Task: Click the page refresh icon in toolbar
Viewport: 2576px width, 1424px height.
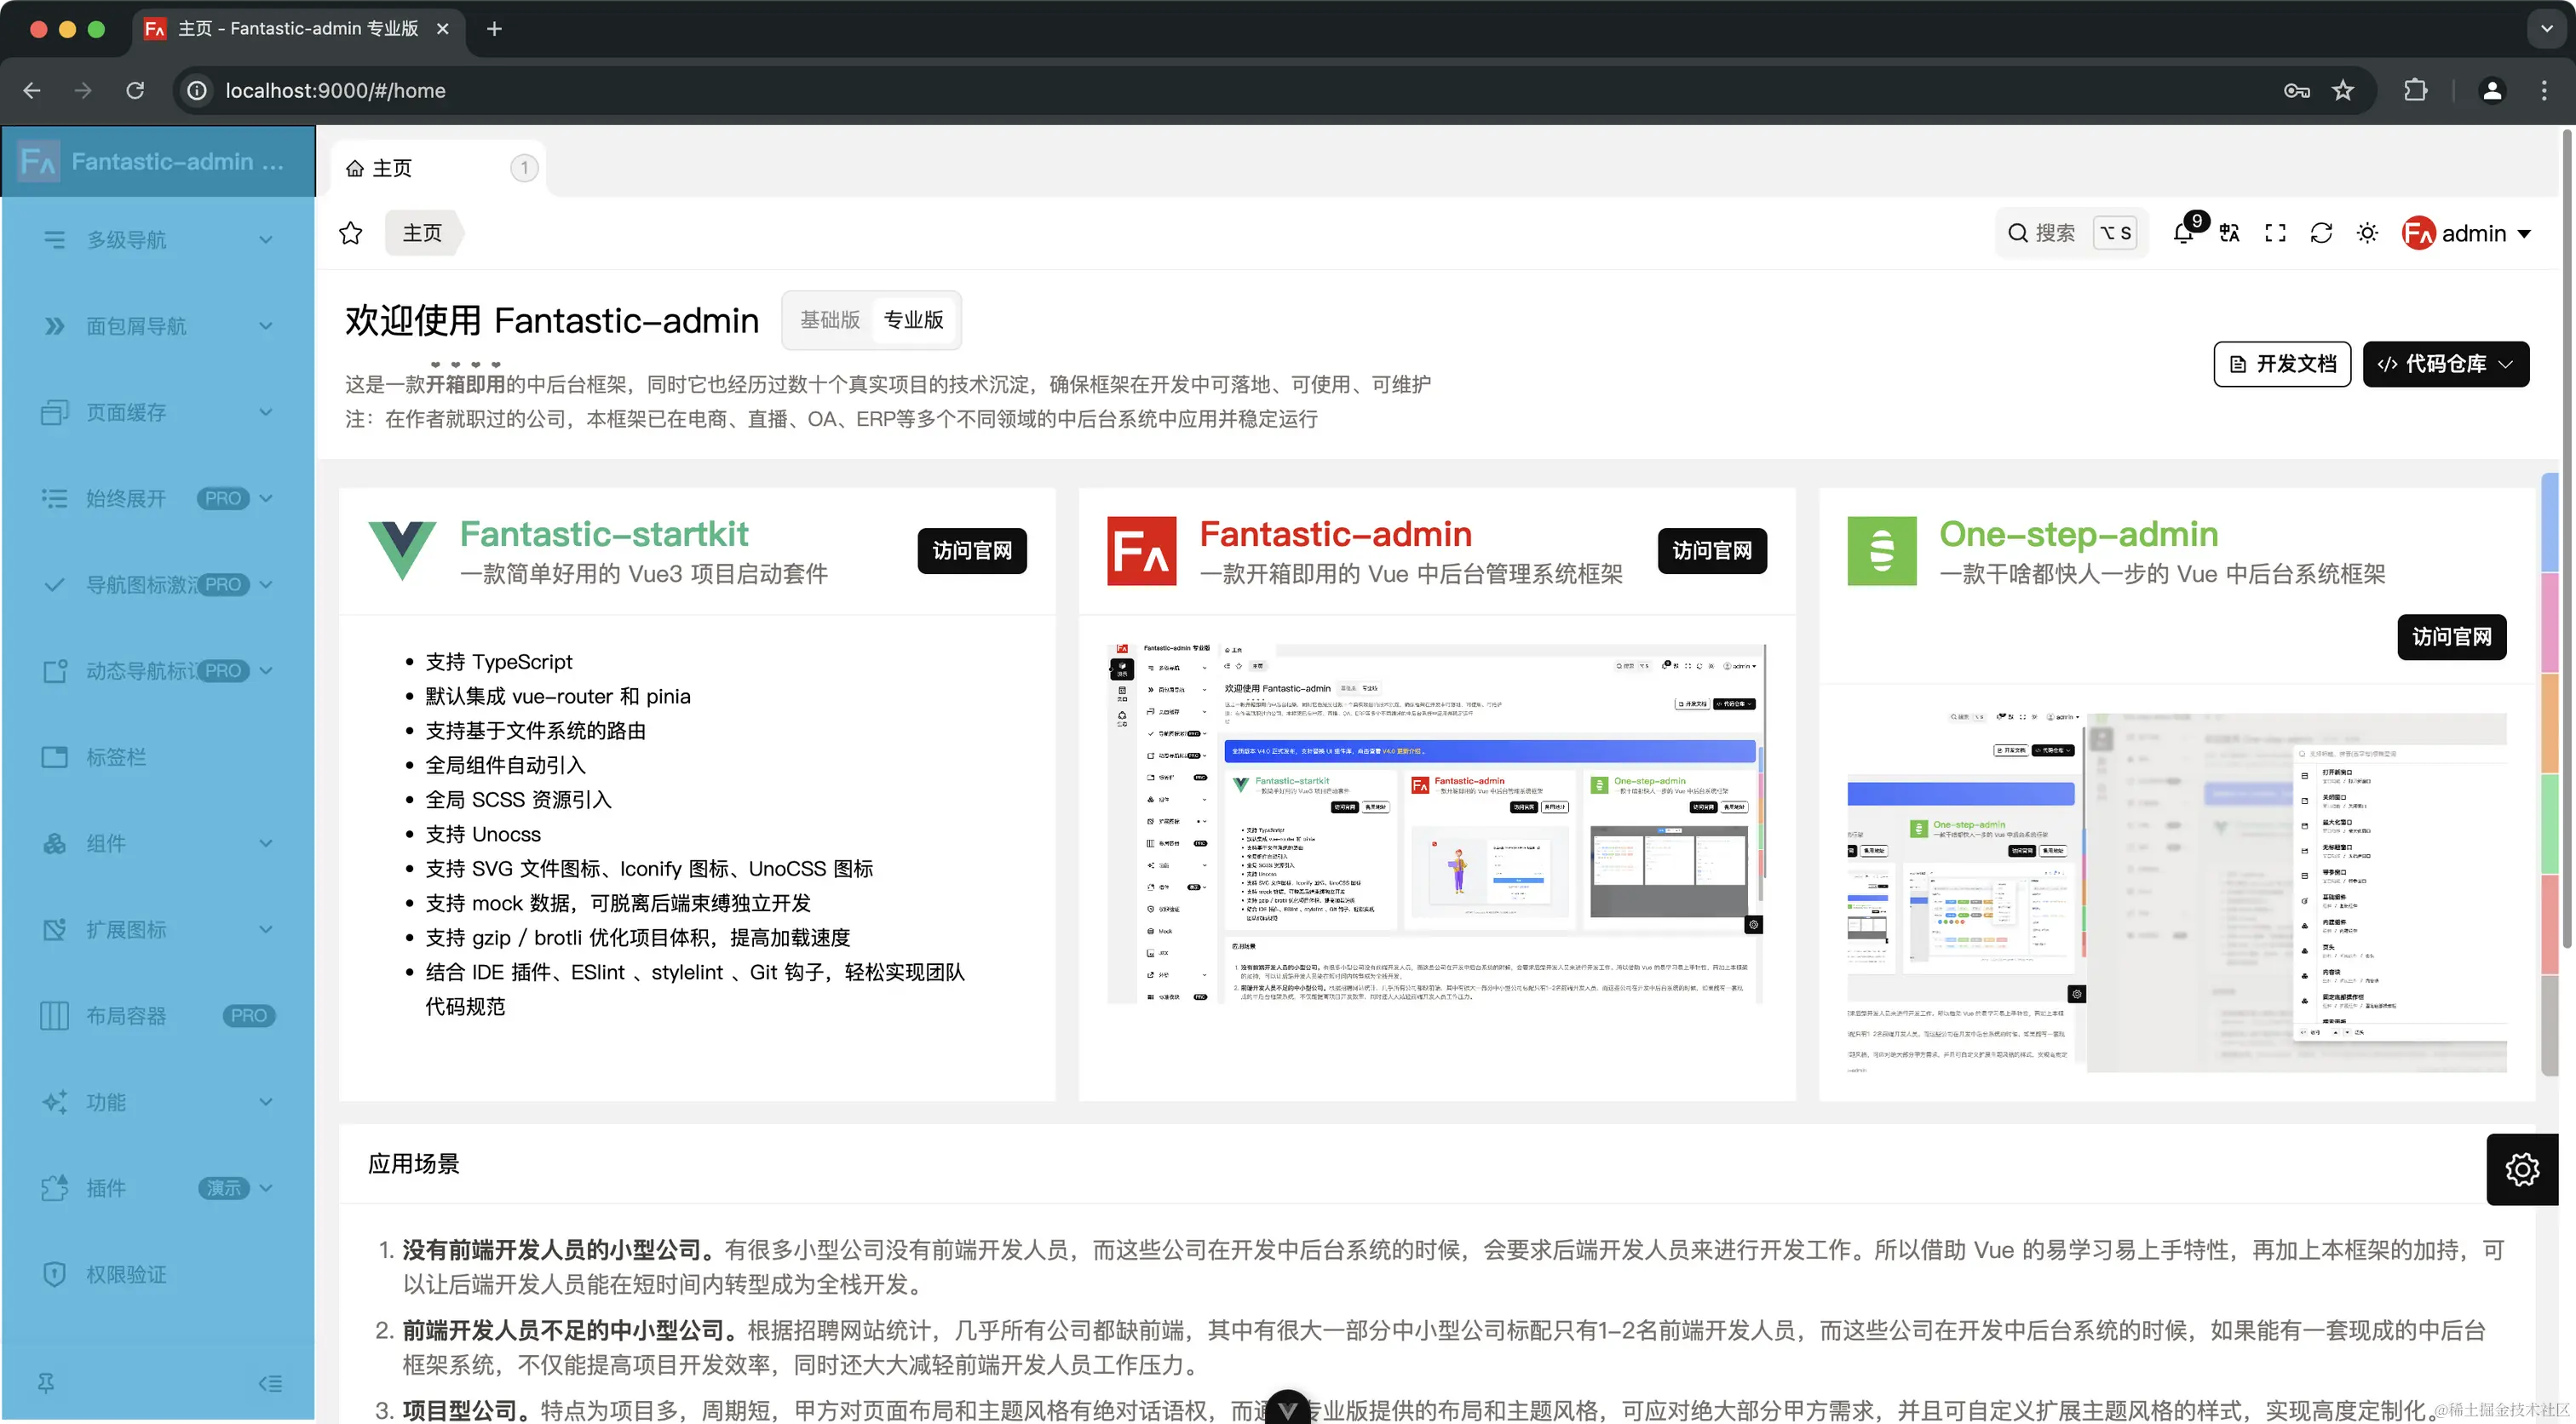Action: [x=2321, y=233]
